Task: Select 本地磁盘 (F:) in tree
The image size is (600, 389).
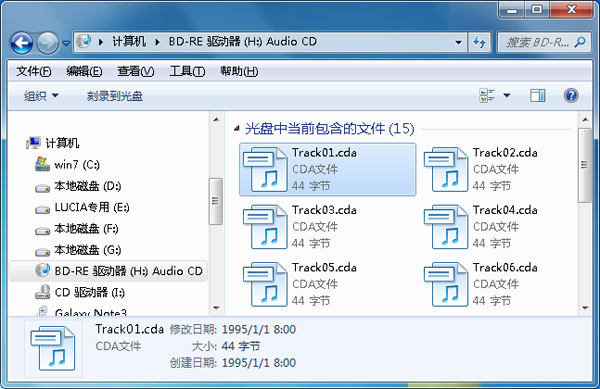Action: 86,229
